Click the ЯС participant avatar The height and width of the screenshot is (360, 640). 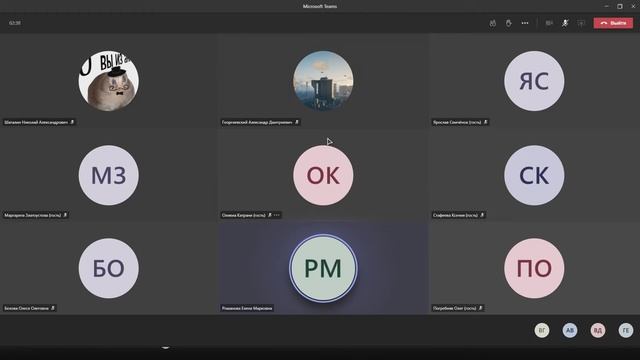pyautogui.click(x=534, y=81)
